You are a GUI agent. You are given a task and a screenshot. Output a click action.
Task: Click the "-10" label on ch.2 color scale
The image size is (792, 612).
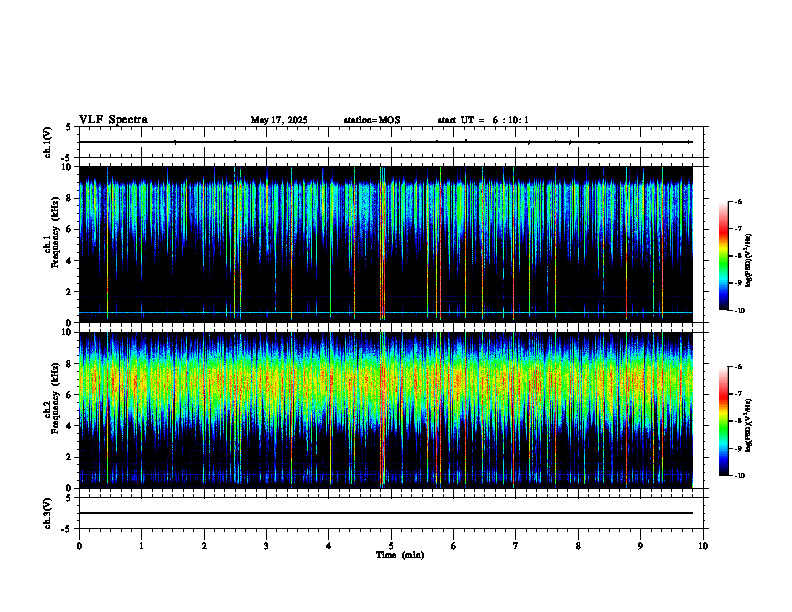pyautogui.click(x=739, y=476)
